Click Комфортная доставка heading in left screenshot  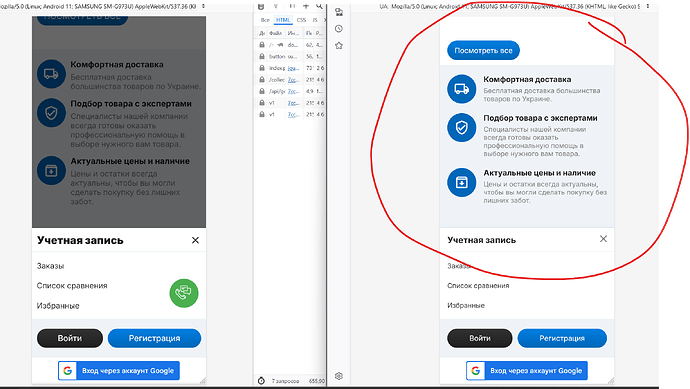click(117, 64)
